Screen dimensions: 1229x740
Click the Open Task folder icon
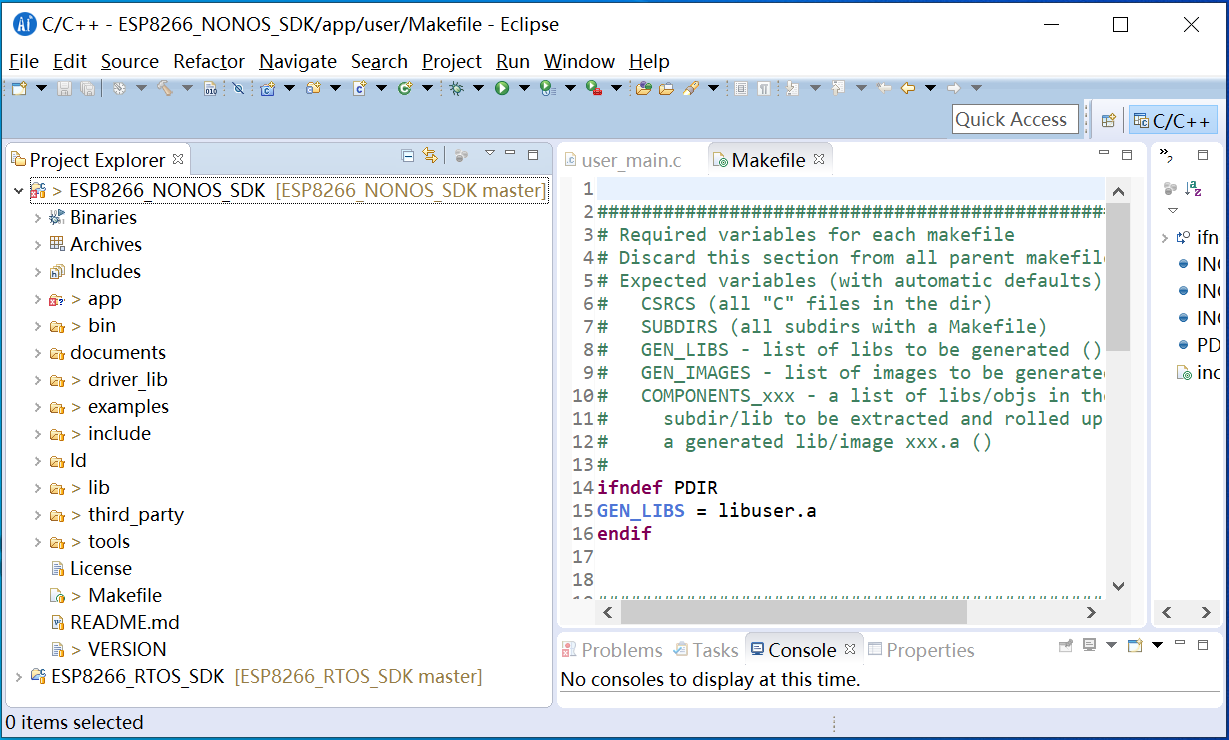pyautogui.click(x=666, y=88)
